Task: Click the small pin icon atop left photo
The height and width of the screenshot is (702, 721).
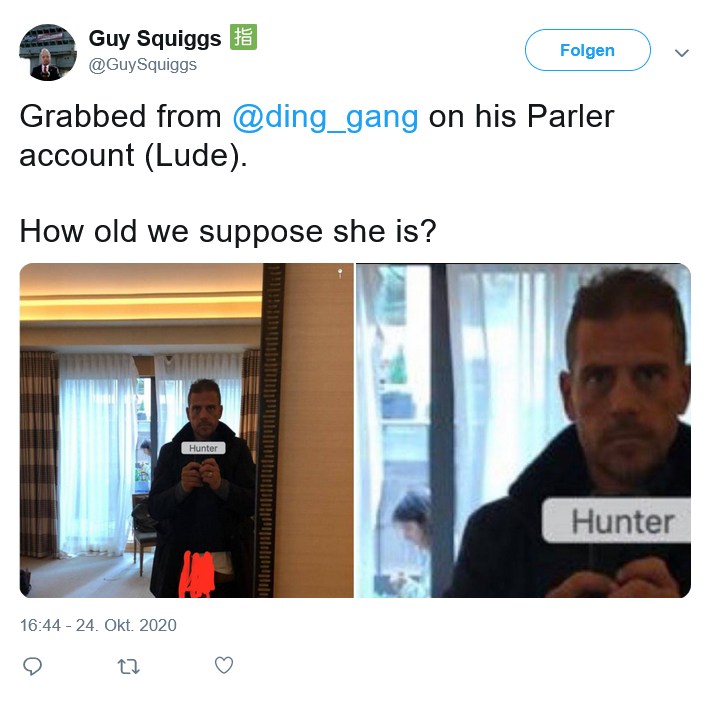Action: point(340,274)
